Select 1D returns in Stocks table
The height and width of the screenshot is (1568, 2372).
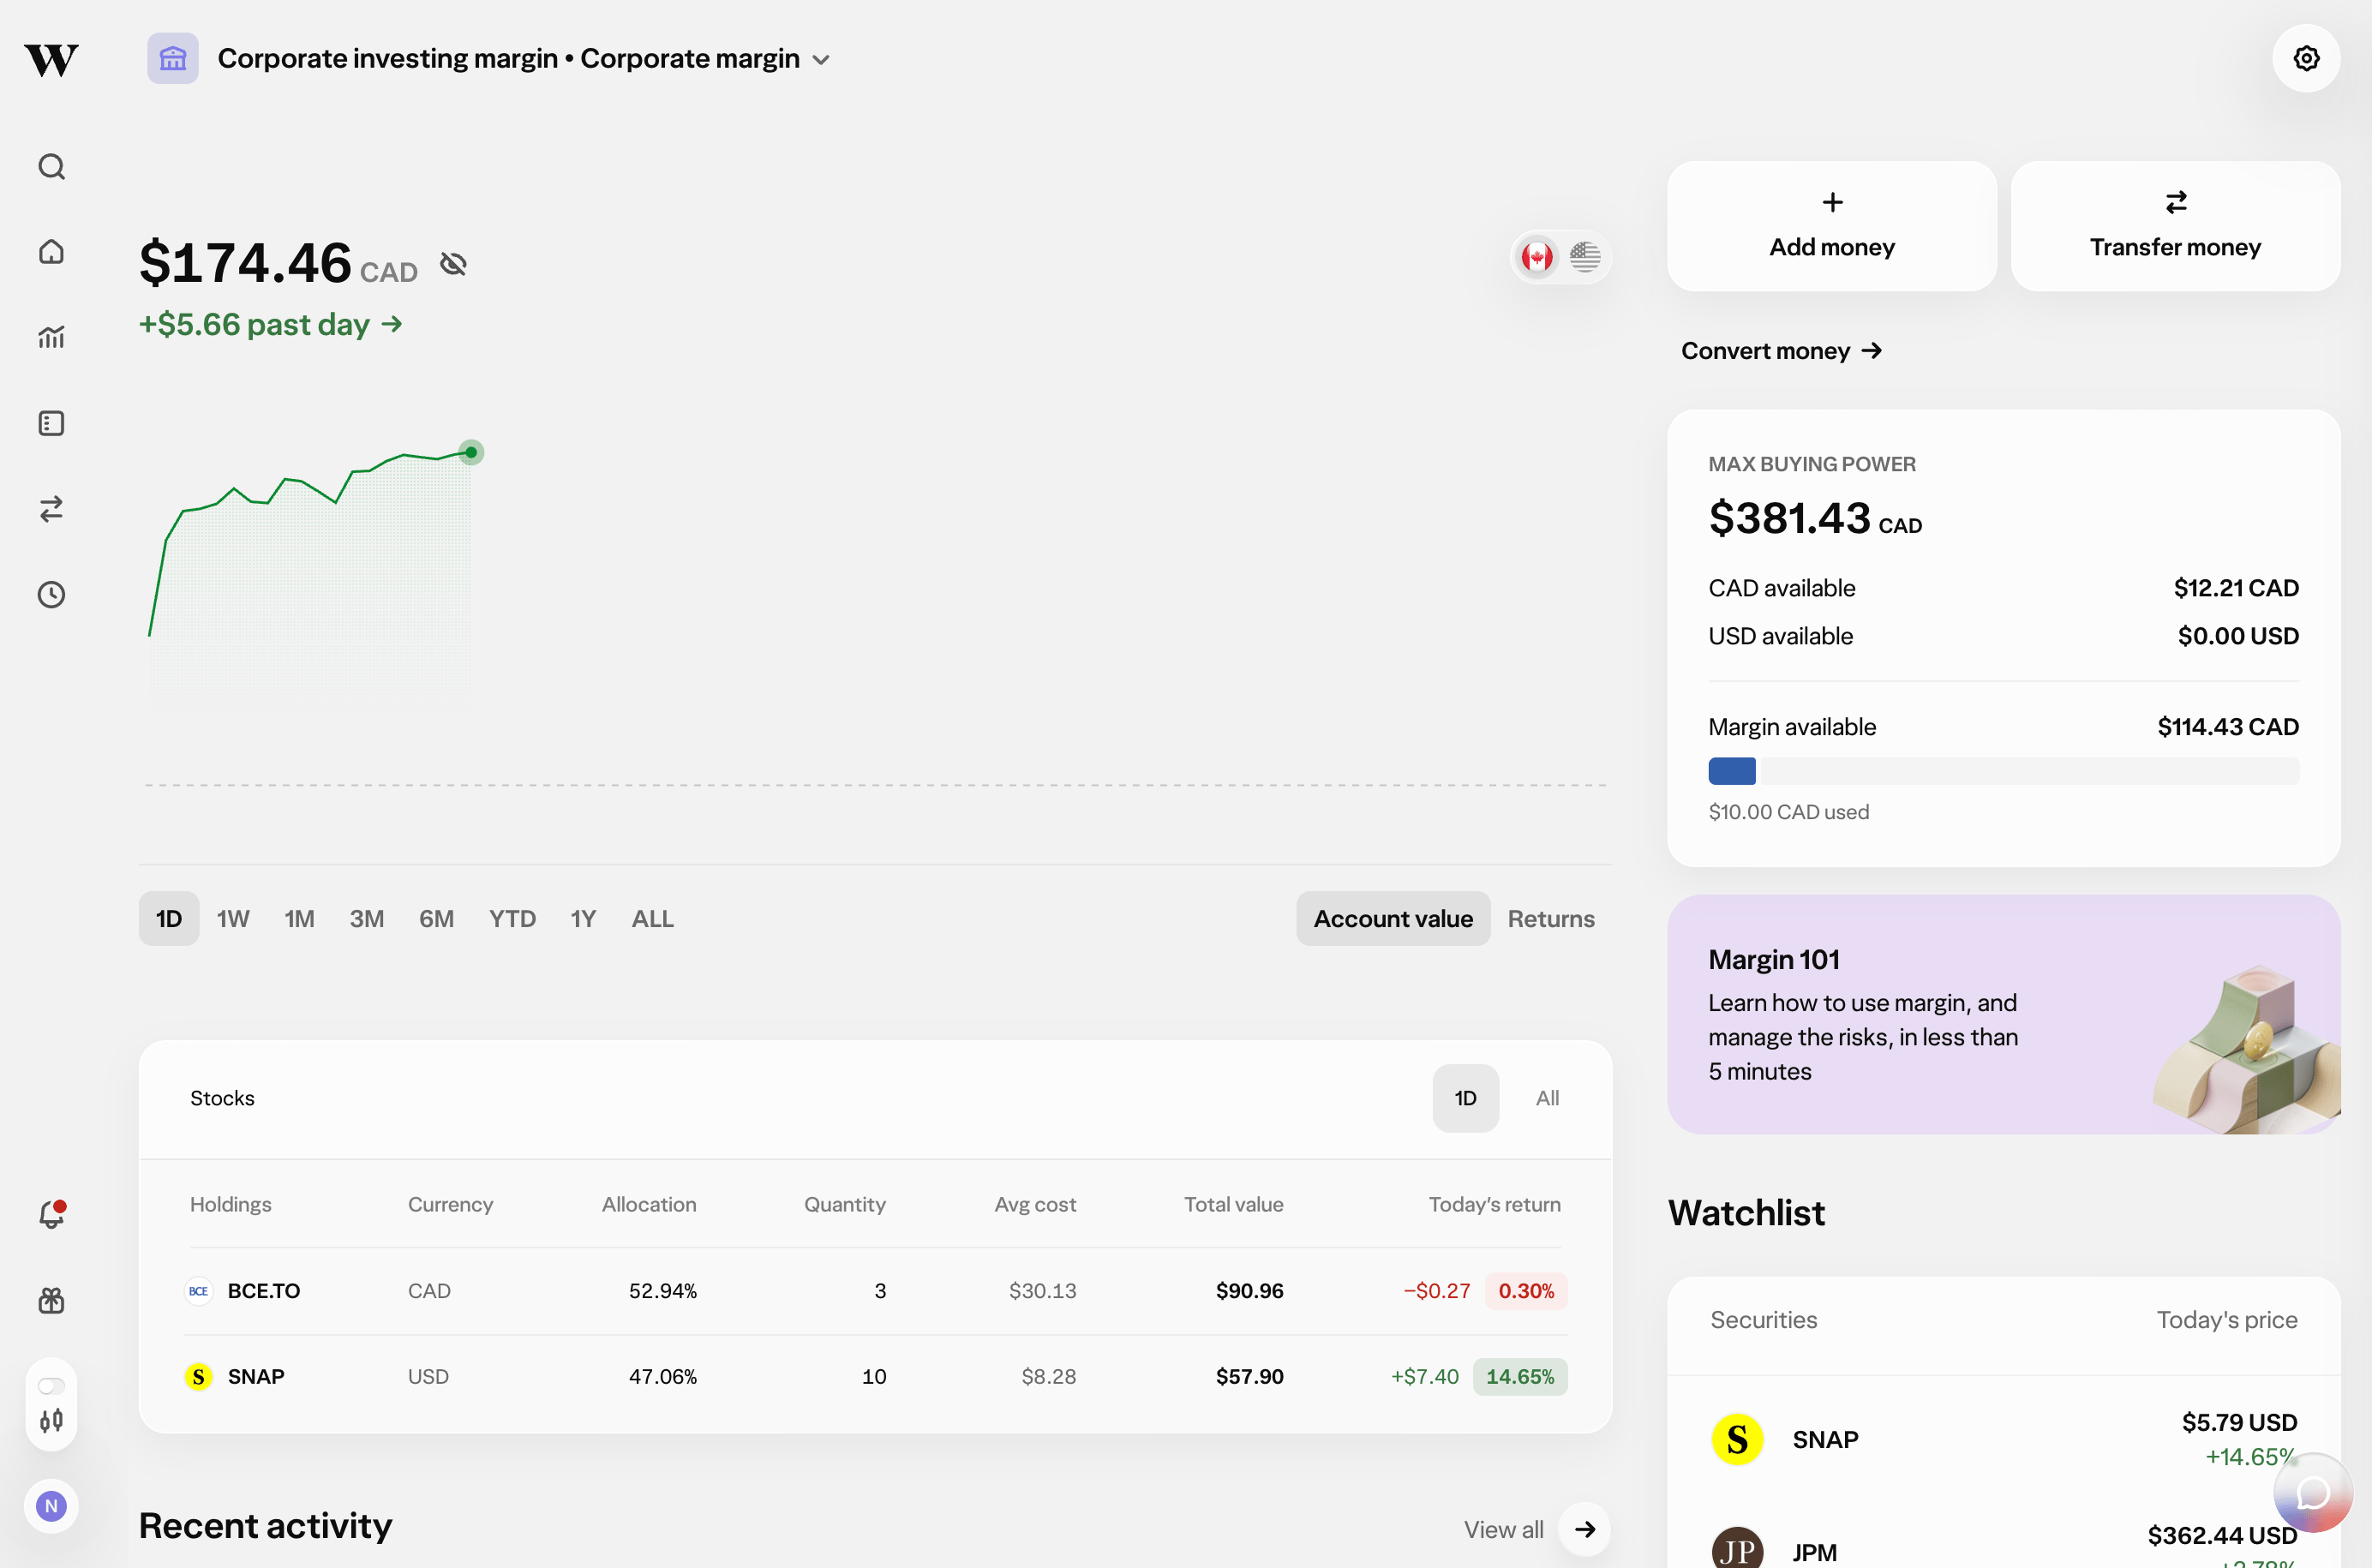click(x=1465, y=1098)
